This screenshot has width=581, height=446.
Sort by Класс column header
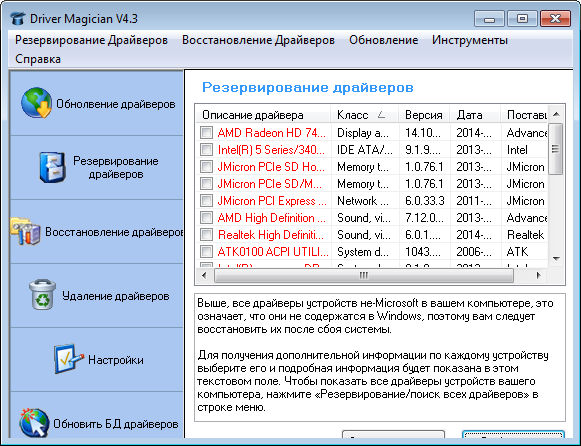click(365, 115)
